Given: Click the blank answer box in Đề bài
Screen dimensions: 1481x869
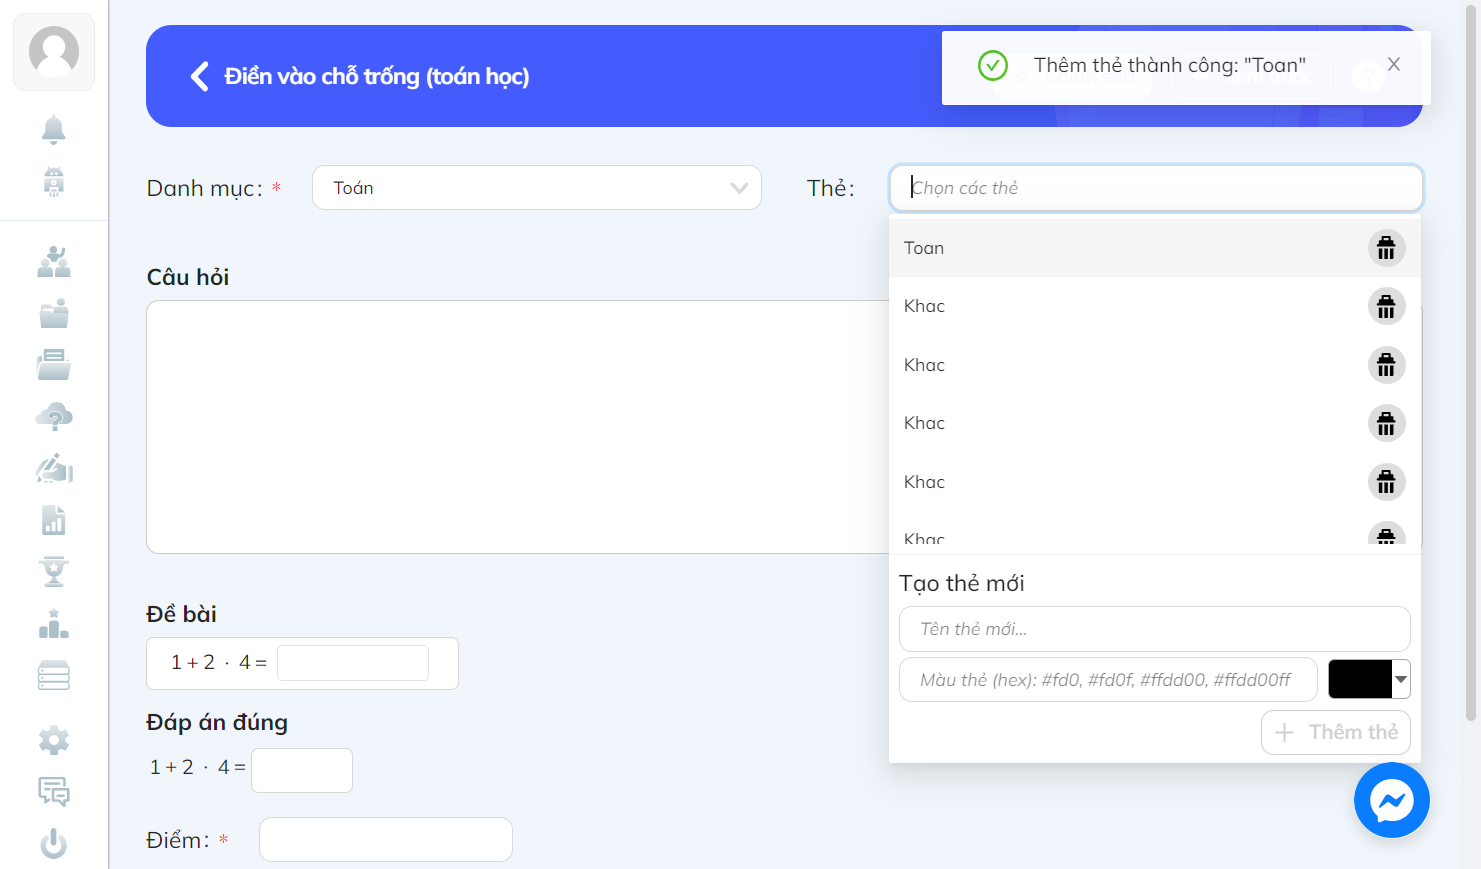Looking at the screenshot, I should coord(353,663).
